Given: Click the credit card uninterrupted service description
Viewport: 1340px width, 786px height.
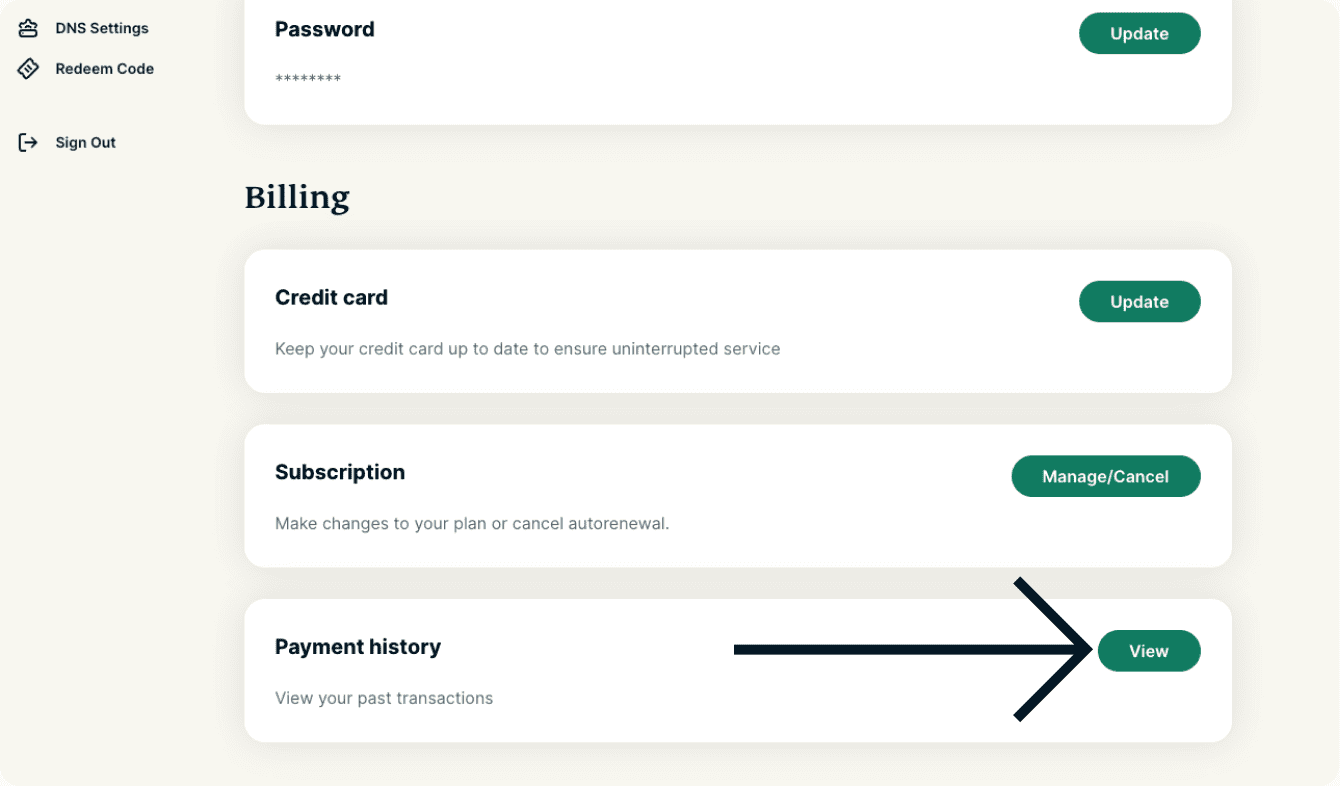Looking at the screenshot, I should click(x=527, y=349).
